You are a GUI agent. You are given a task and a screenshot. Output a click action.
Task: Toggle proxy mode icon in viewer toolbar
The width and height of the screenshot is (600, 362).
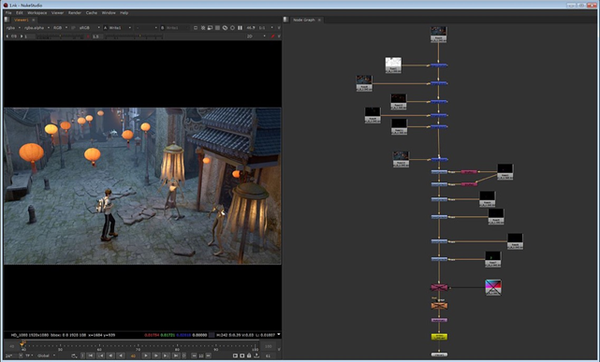(210, 28)
